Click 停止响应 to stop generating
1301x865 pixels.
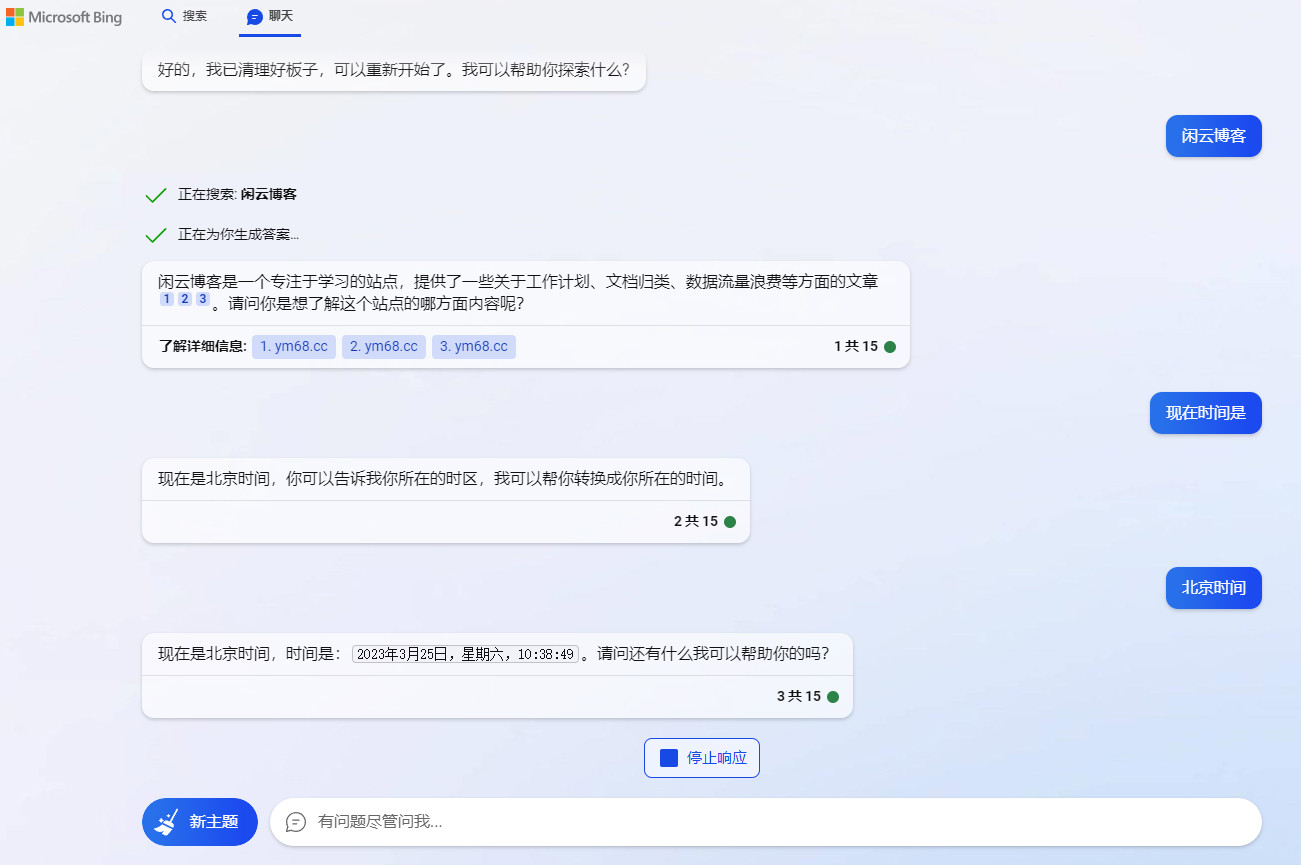pos(702,758)
